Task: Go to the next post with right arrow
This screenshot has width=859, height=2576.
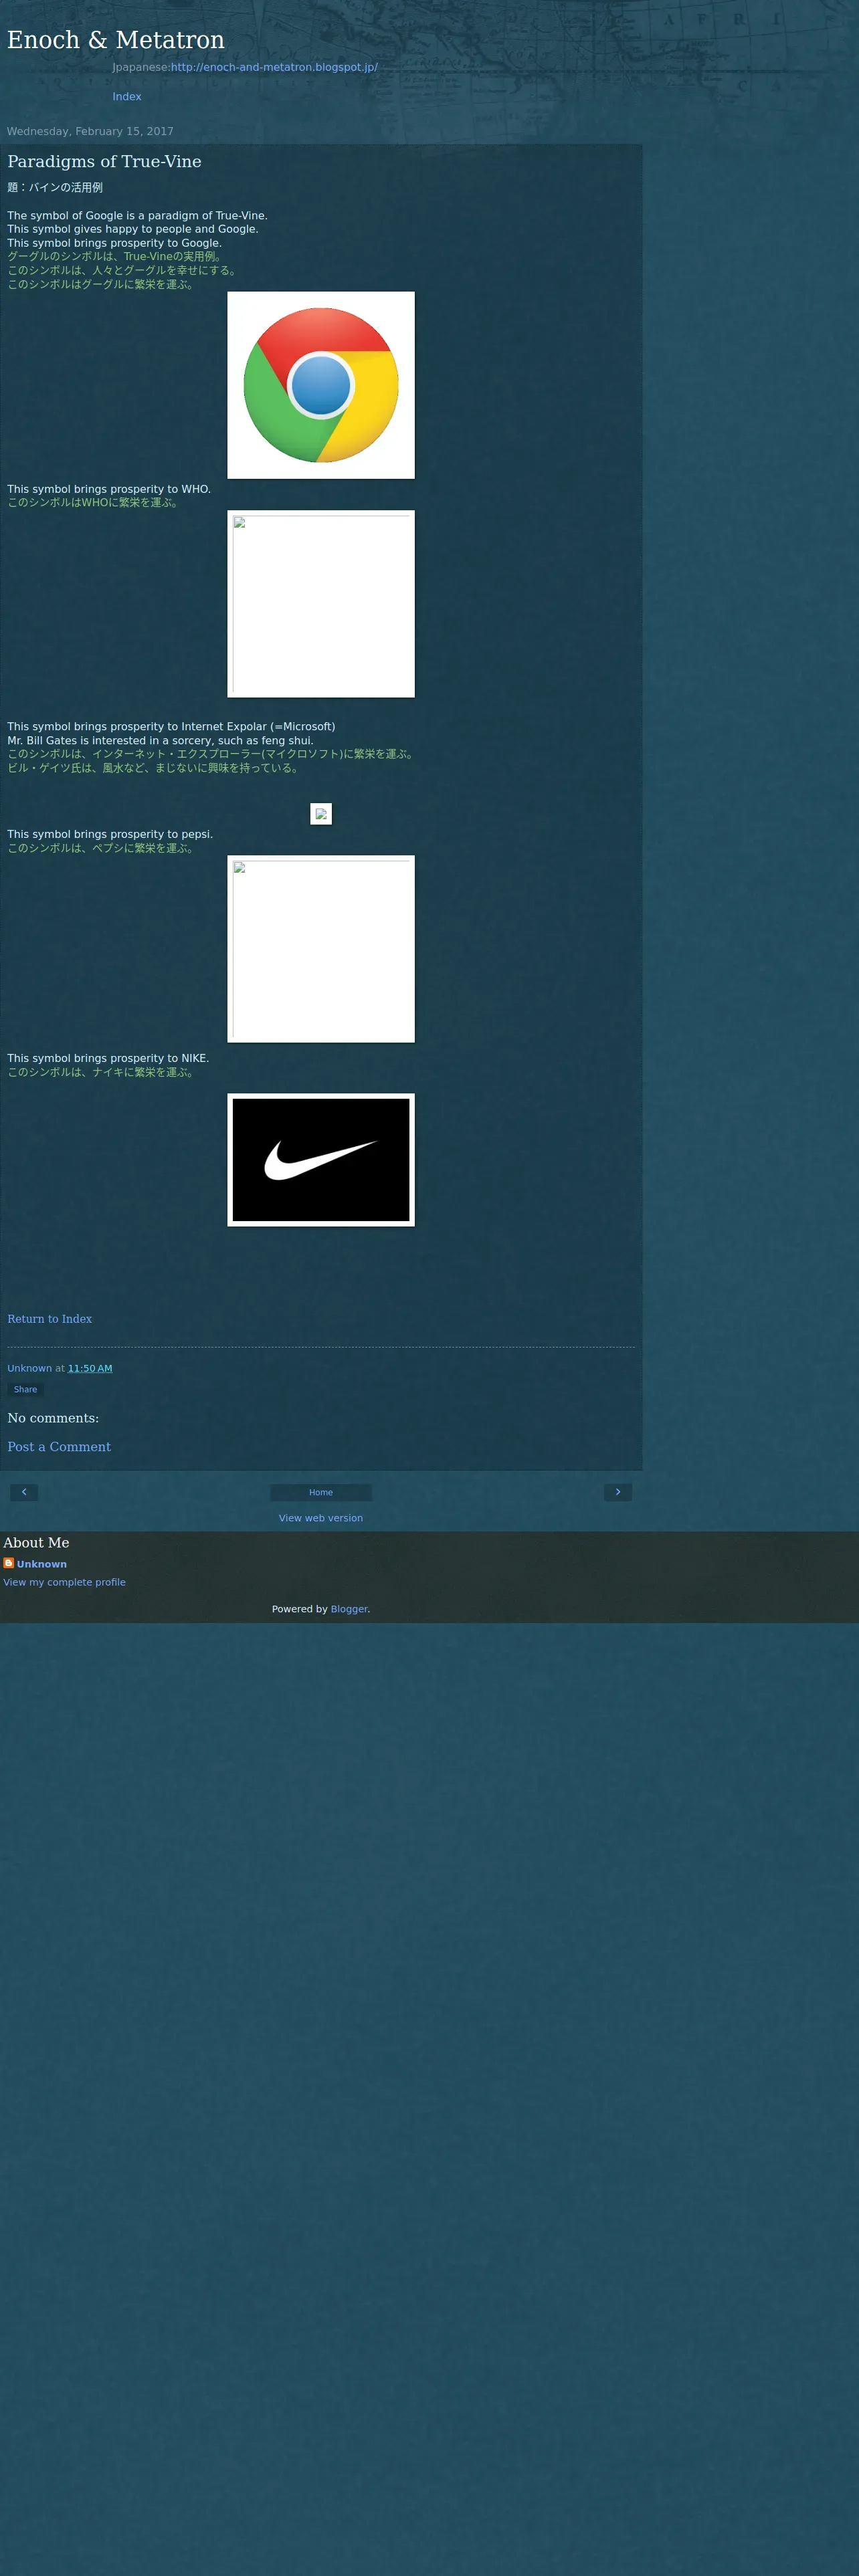Action: coord(618,1492)
